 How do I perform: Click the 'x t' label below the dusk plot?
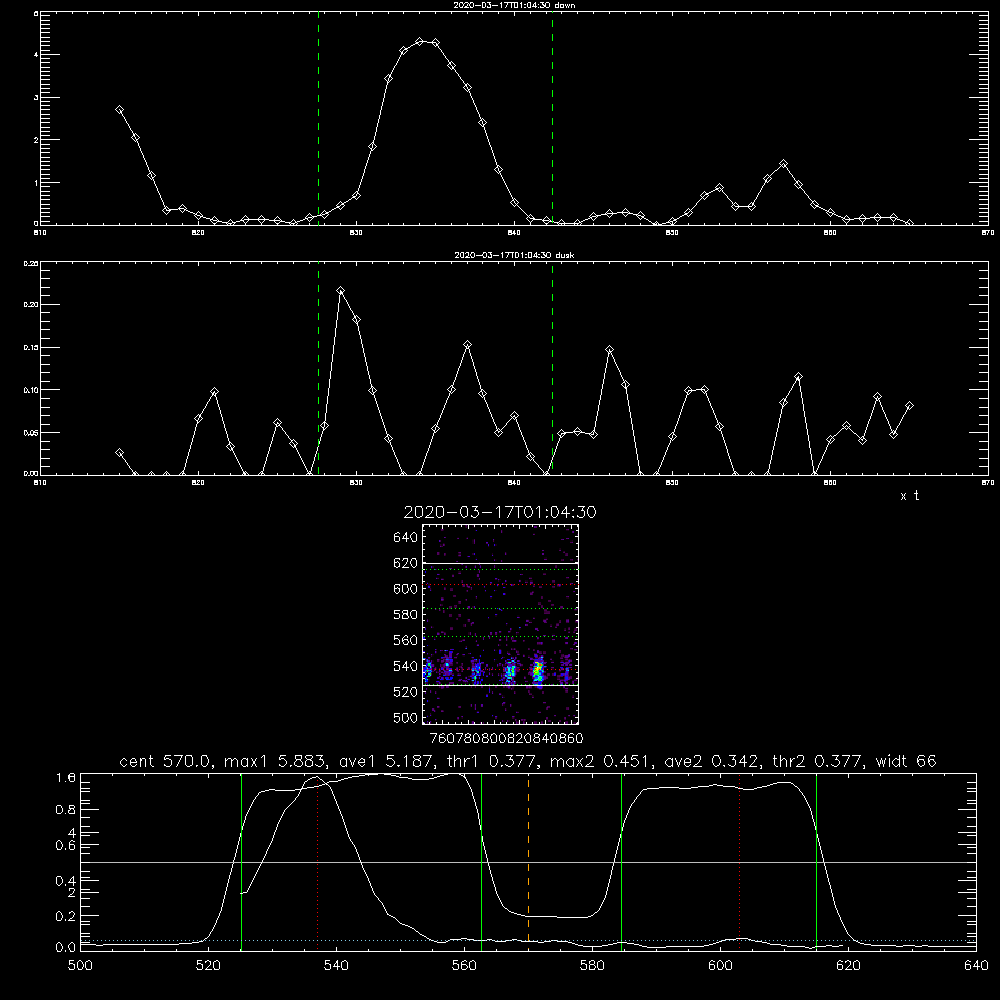[909, 496]
